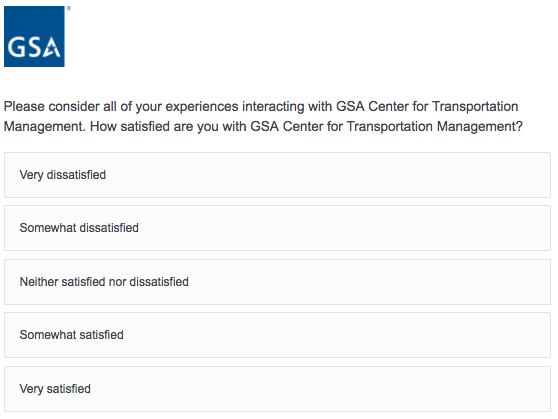558x419 pixels.
Task: Choose Somewhat dissatisfied answer
Action: tap(277, 228)
